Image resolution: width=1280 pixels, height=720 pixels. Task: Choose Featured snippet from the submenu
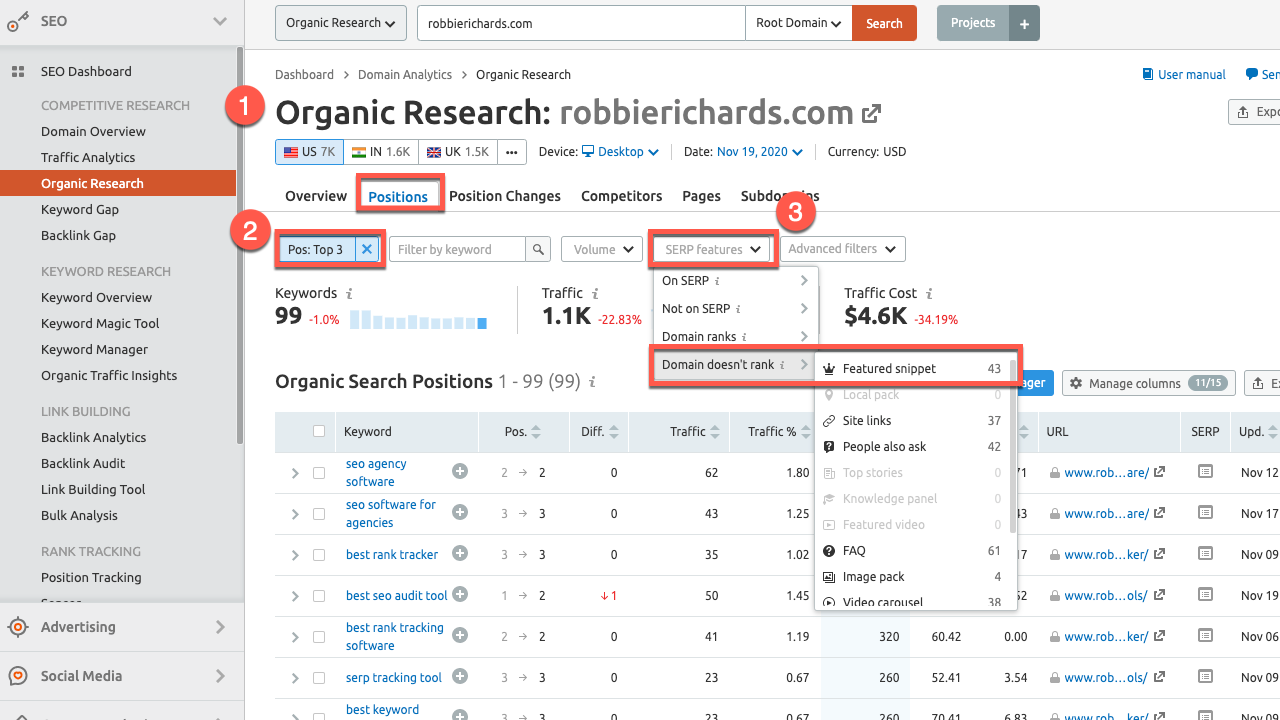(889, 369)
